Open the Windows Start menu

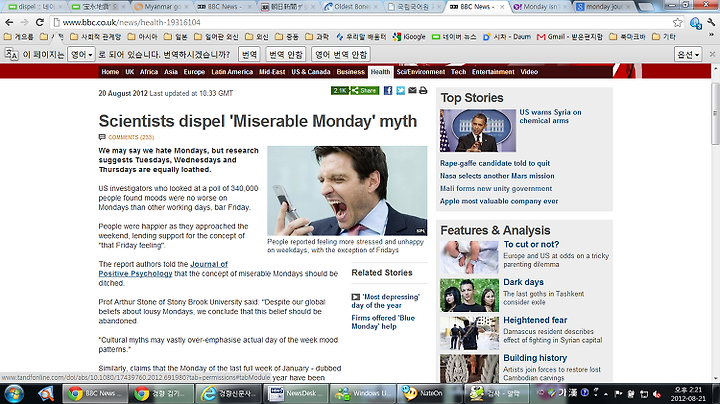click(x=14, y=394)
